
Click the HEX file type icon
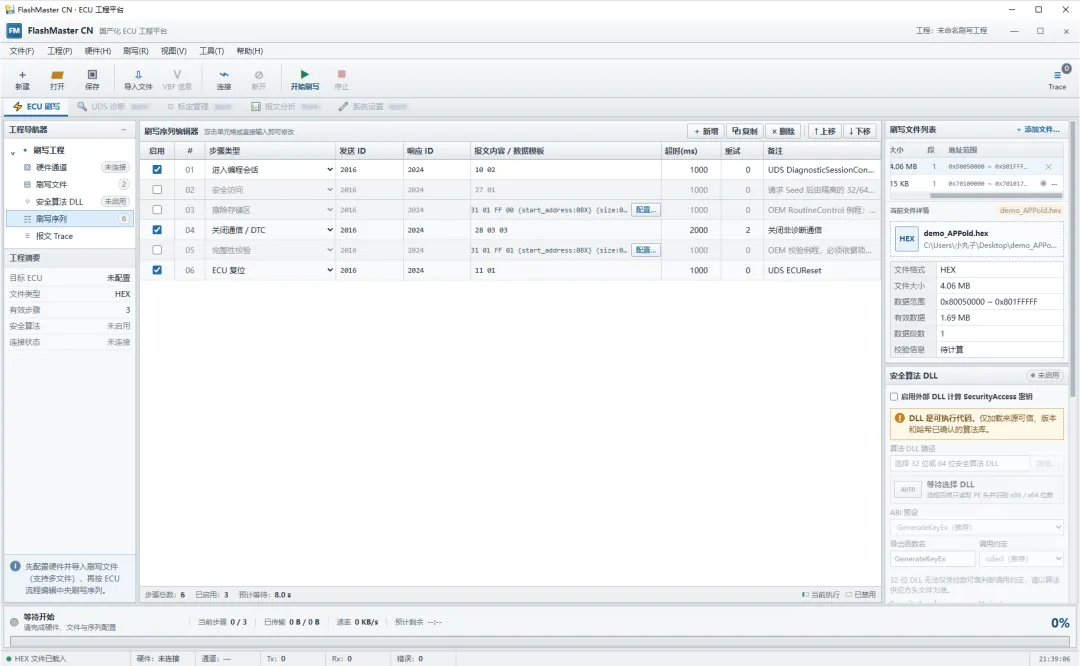coord(907,239)
